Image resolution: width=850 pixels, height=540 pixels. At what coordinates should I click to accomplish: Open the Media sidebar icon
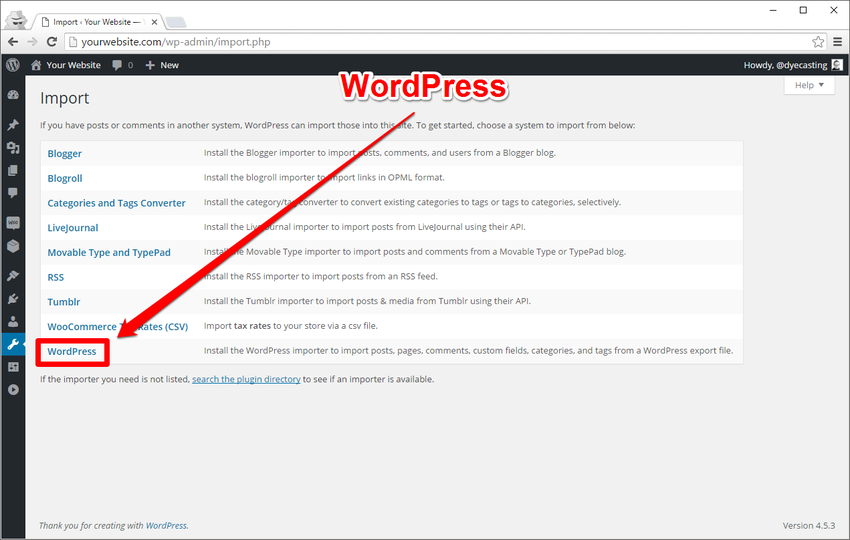click(x=13, y=147)
